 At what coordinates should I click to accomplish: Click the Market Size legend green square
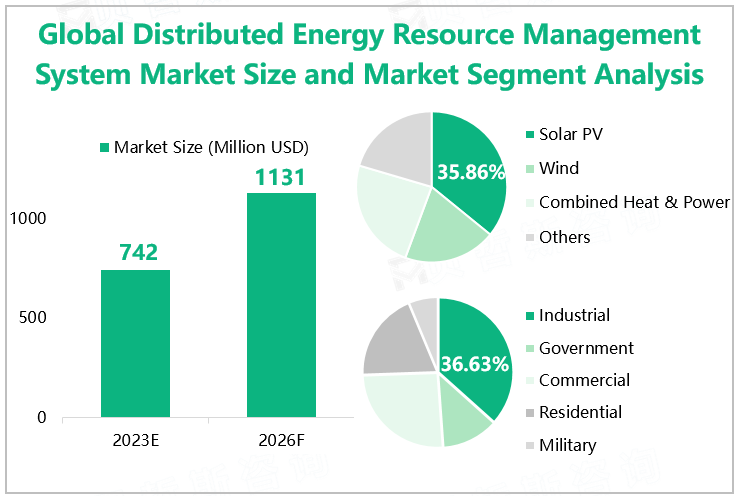[103, 148]
